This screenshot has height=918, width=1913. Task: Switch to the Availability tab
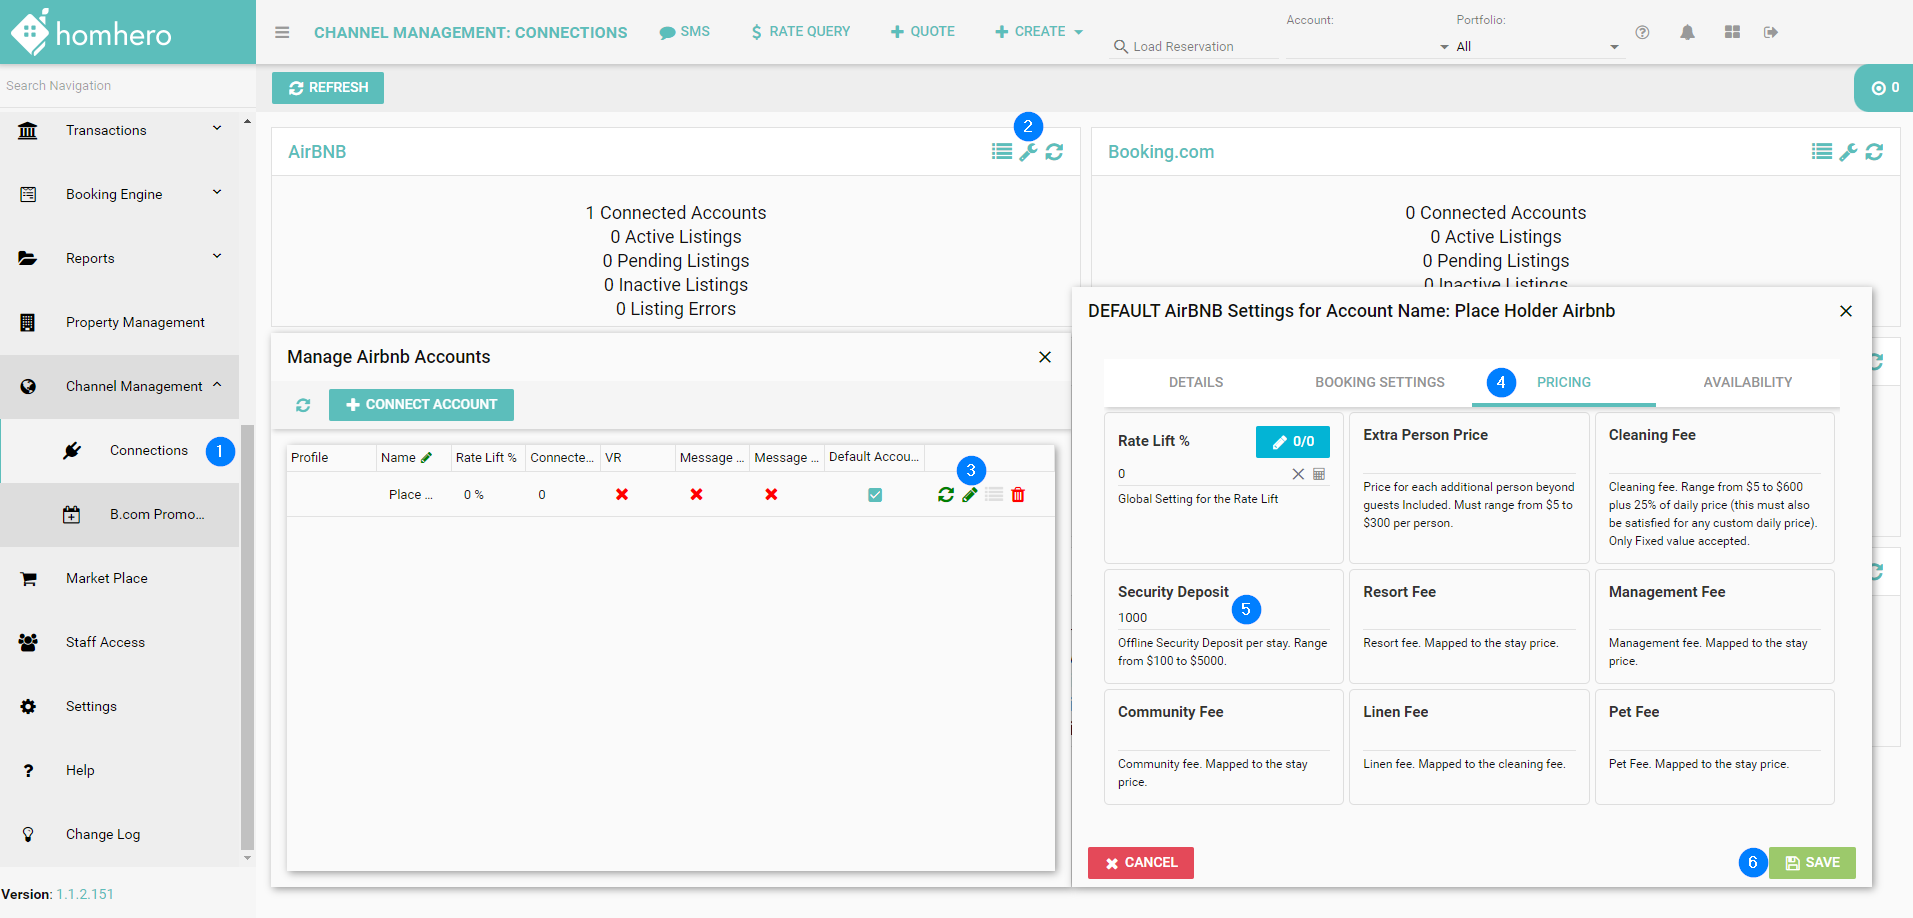click(x=1747, y=382)
